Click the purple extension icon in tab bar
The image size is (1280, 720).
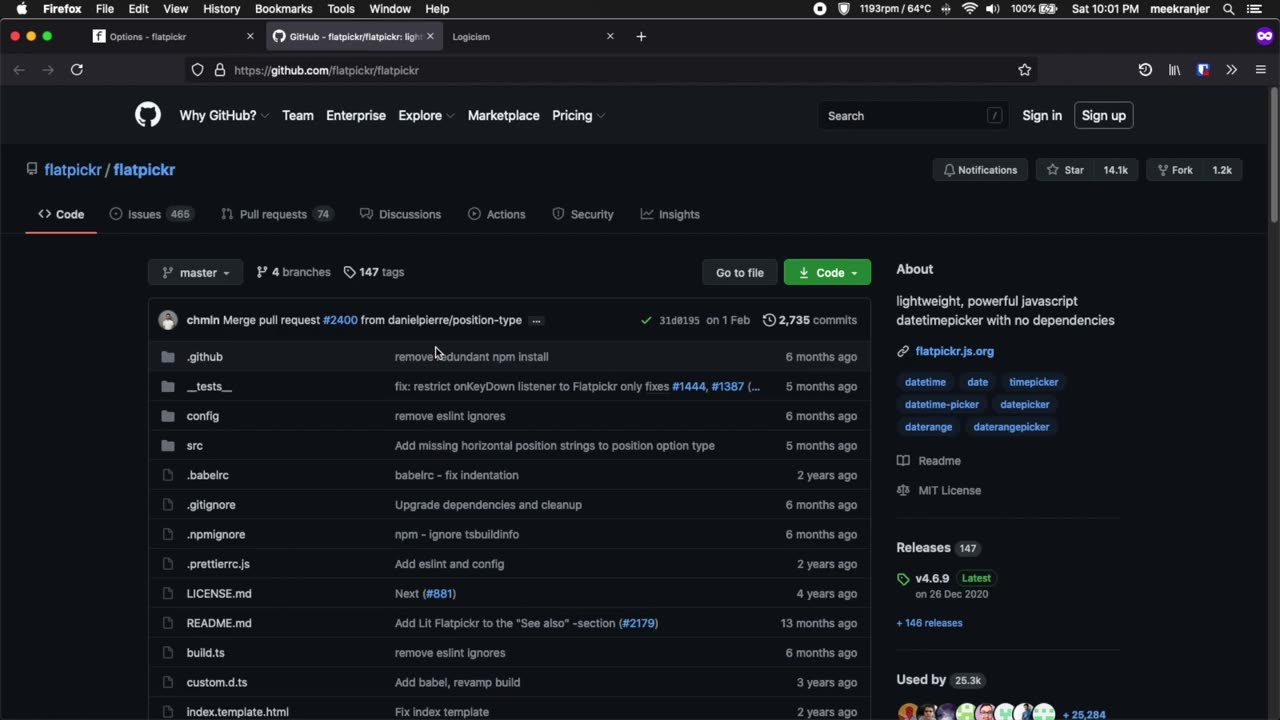coord(1264,36)
